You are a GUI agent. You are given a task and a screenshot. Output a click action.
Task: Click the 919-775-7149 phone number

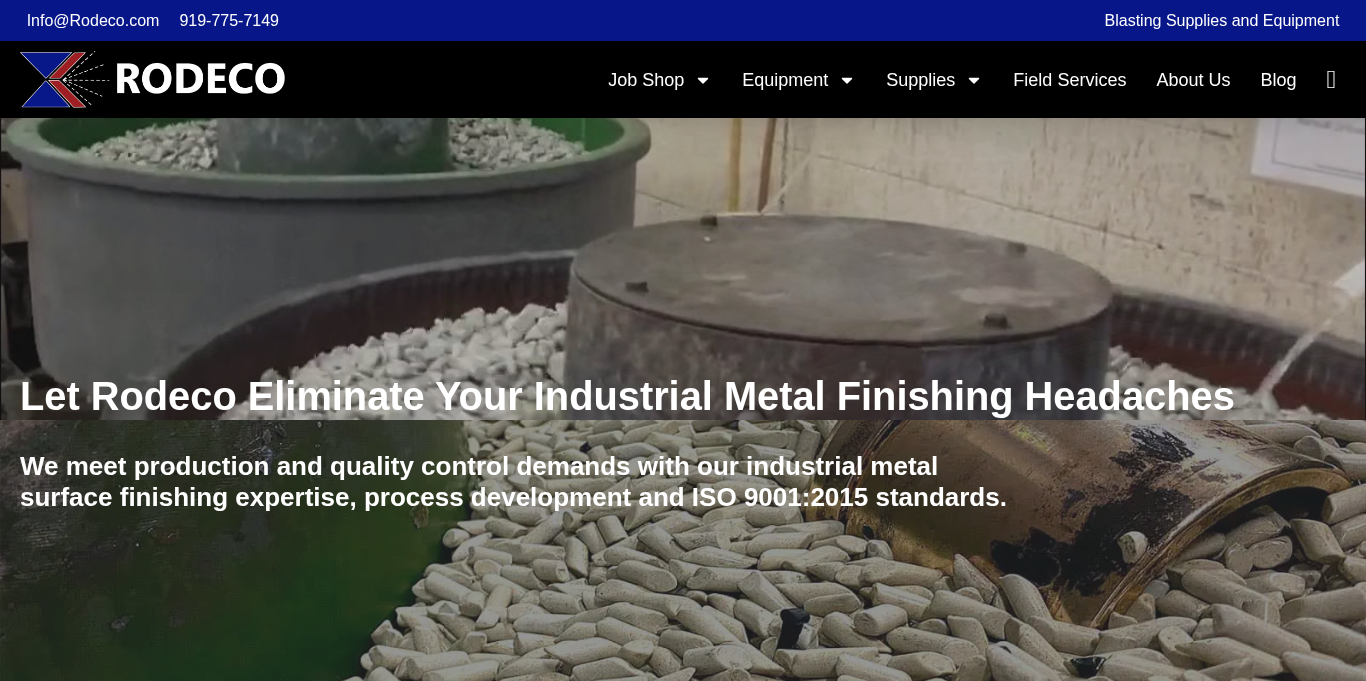click(229, 21)
